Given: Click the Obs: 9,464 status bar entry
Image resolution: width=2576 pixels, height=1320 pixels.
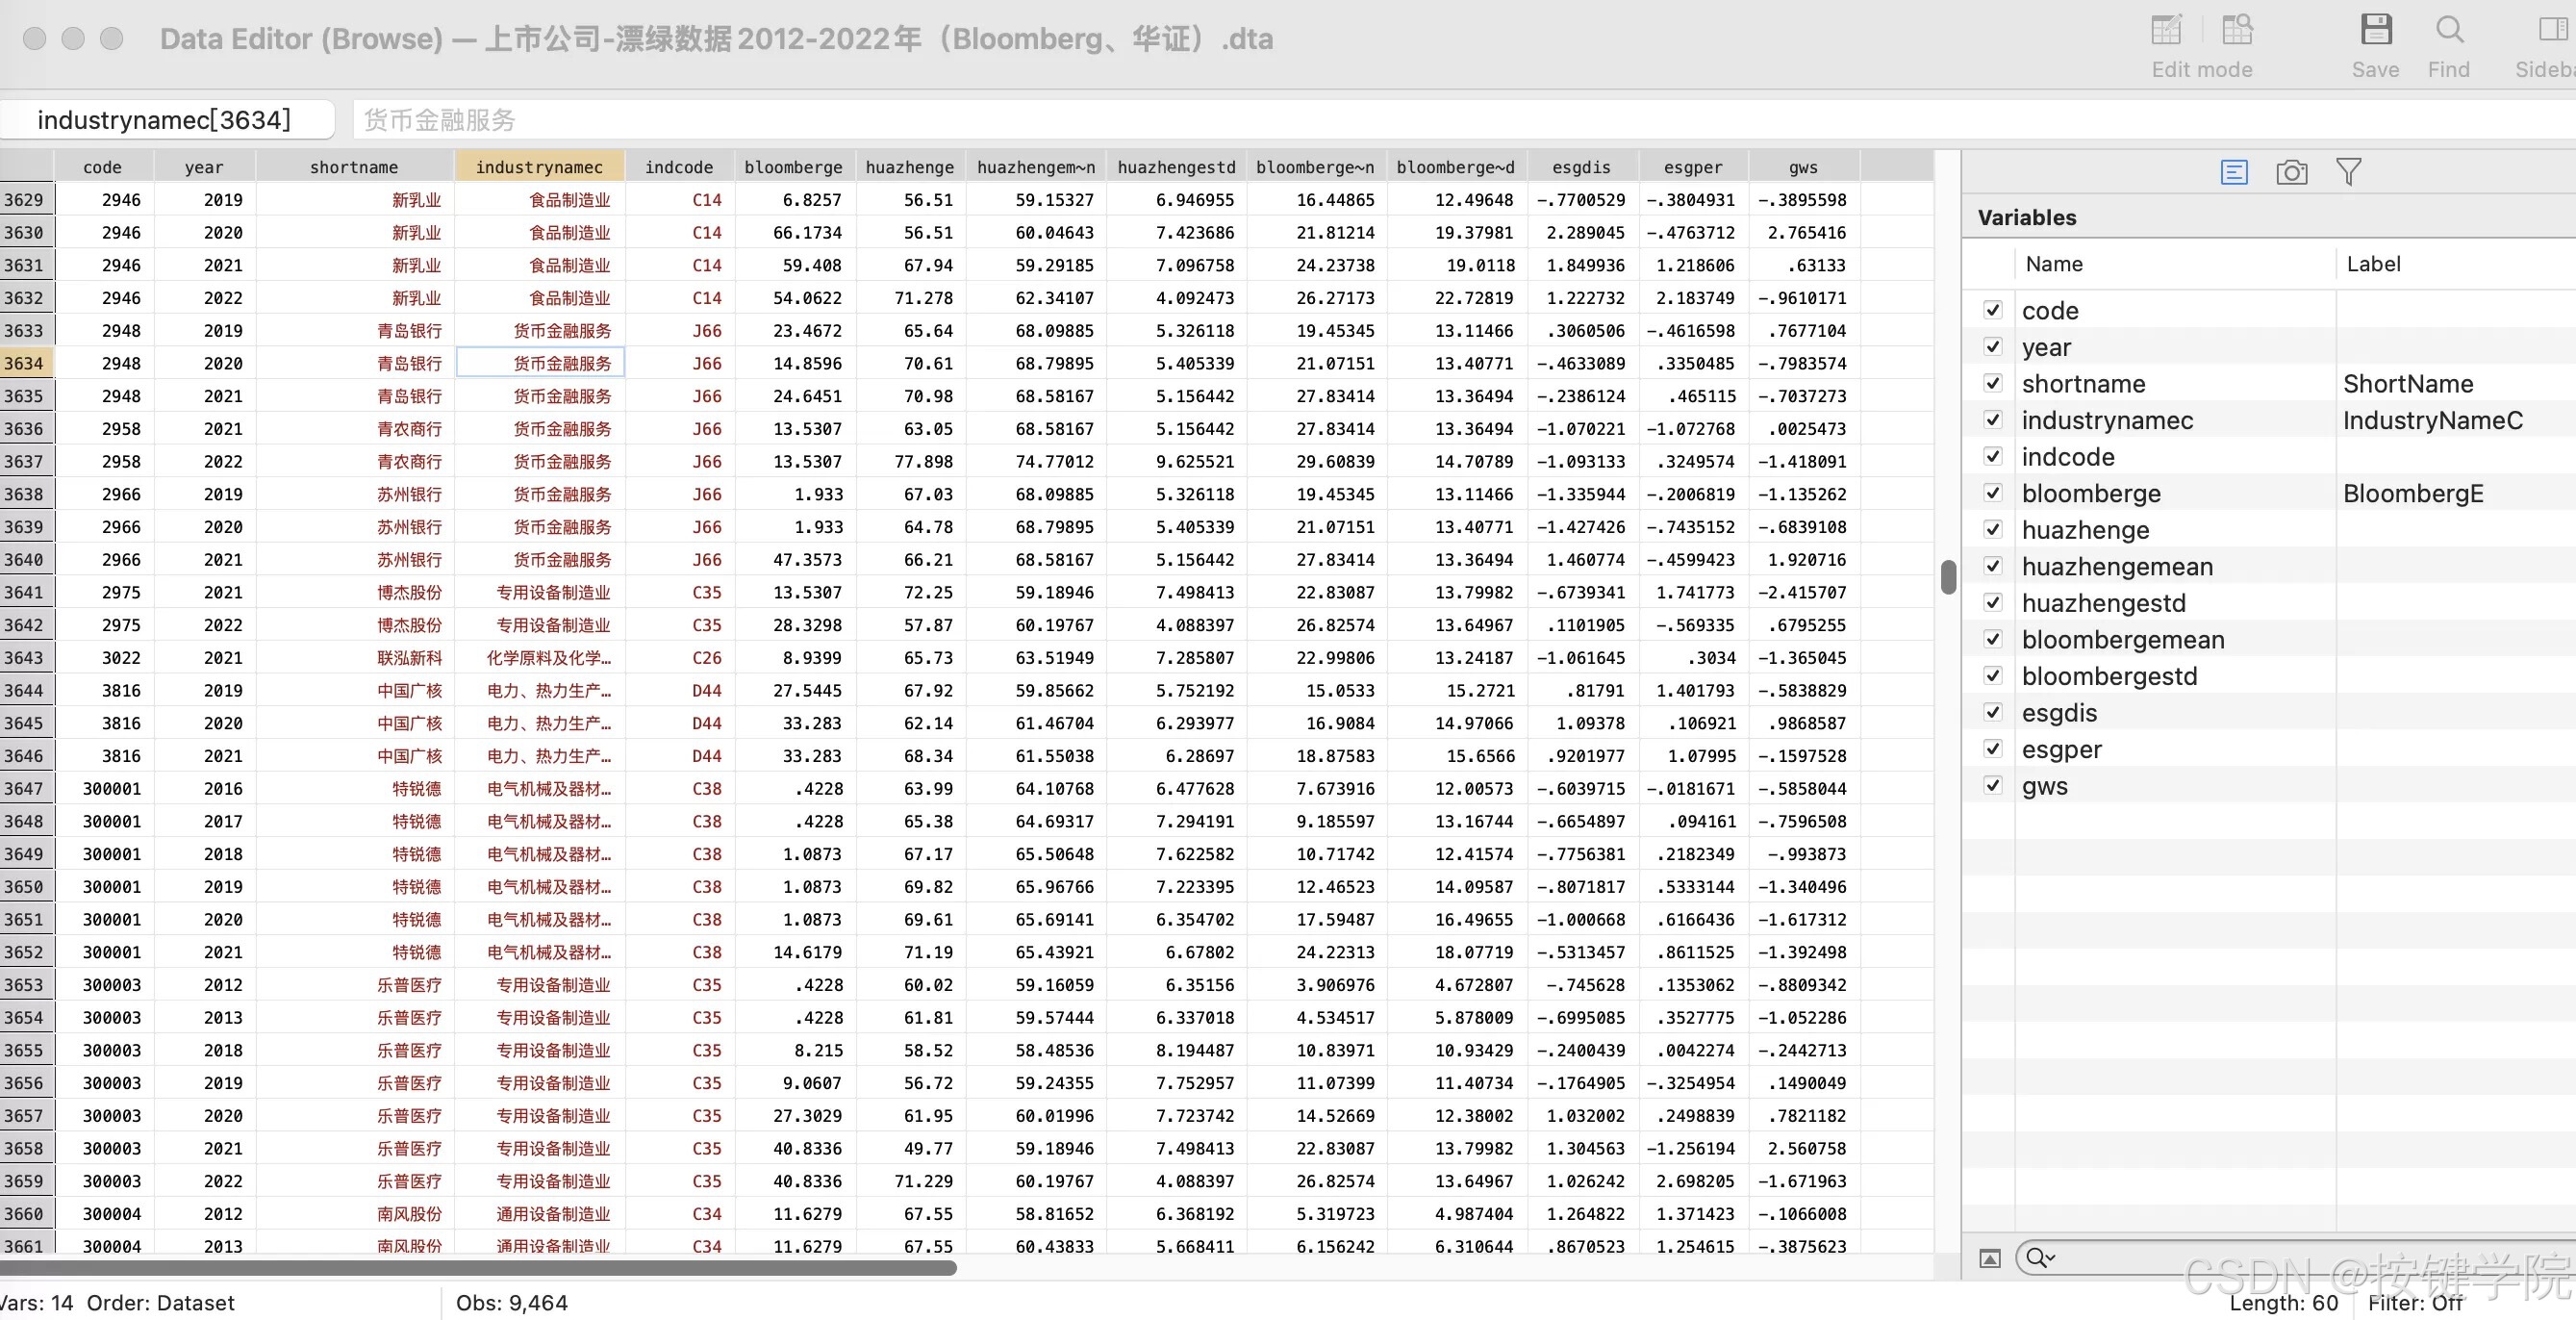Looking at the screenshot, I should [x=512, y=1303].
